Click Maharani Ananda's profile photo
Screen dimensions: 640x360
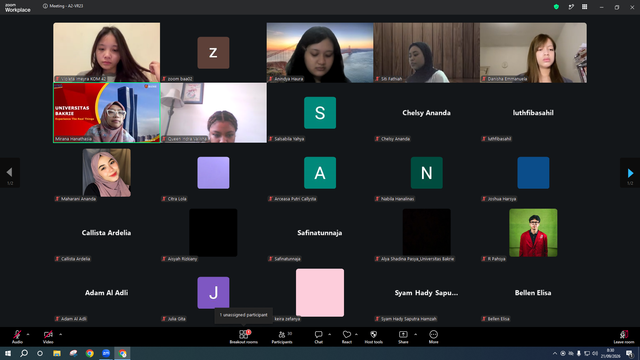point(107,173)
